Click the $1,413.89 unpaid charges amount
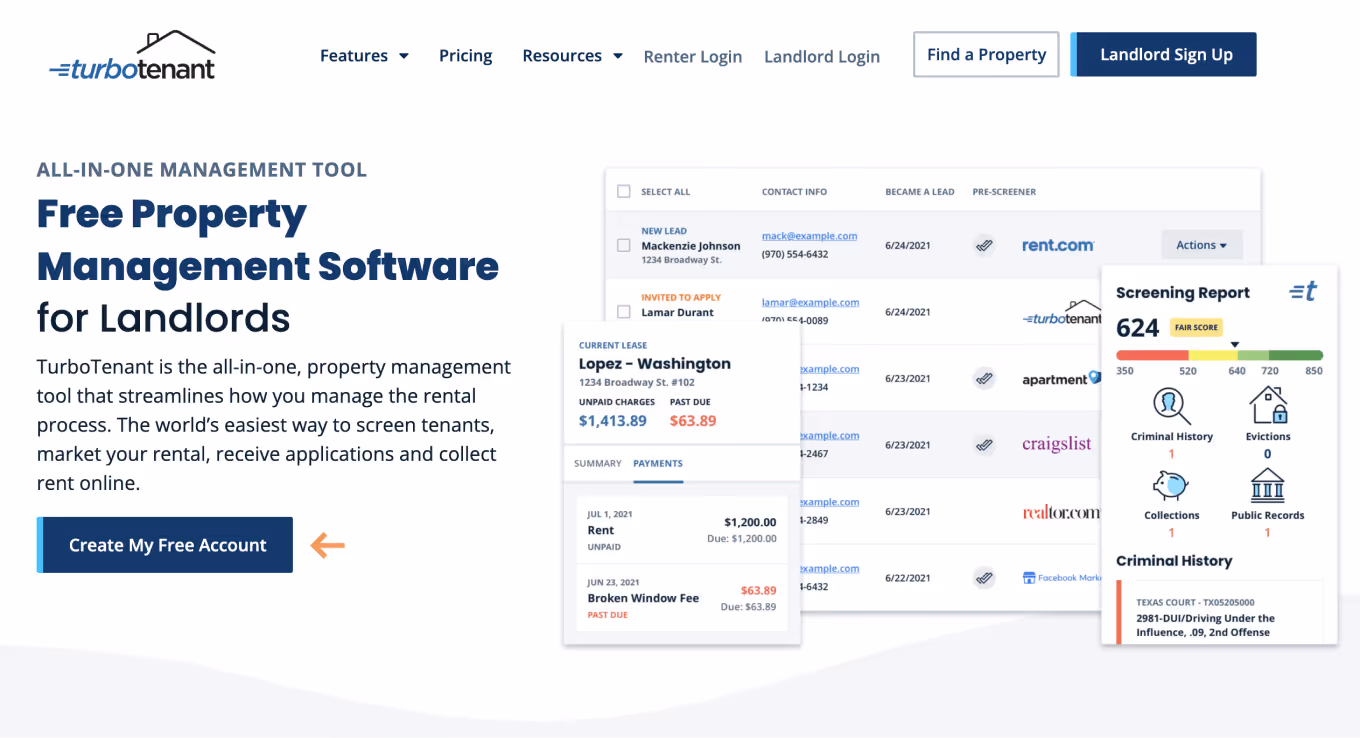Image resolution: width=1360 pixels, height=738 pixels. [613, 421]
